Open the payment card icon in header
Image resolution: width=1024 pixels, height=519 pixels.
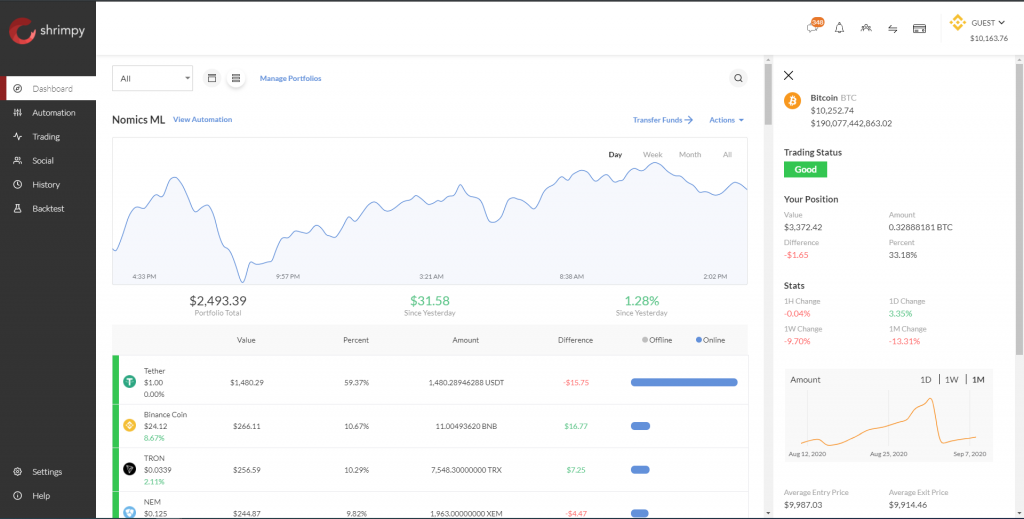click(920, 29)
